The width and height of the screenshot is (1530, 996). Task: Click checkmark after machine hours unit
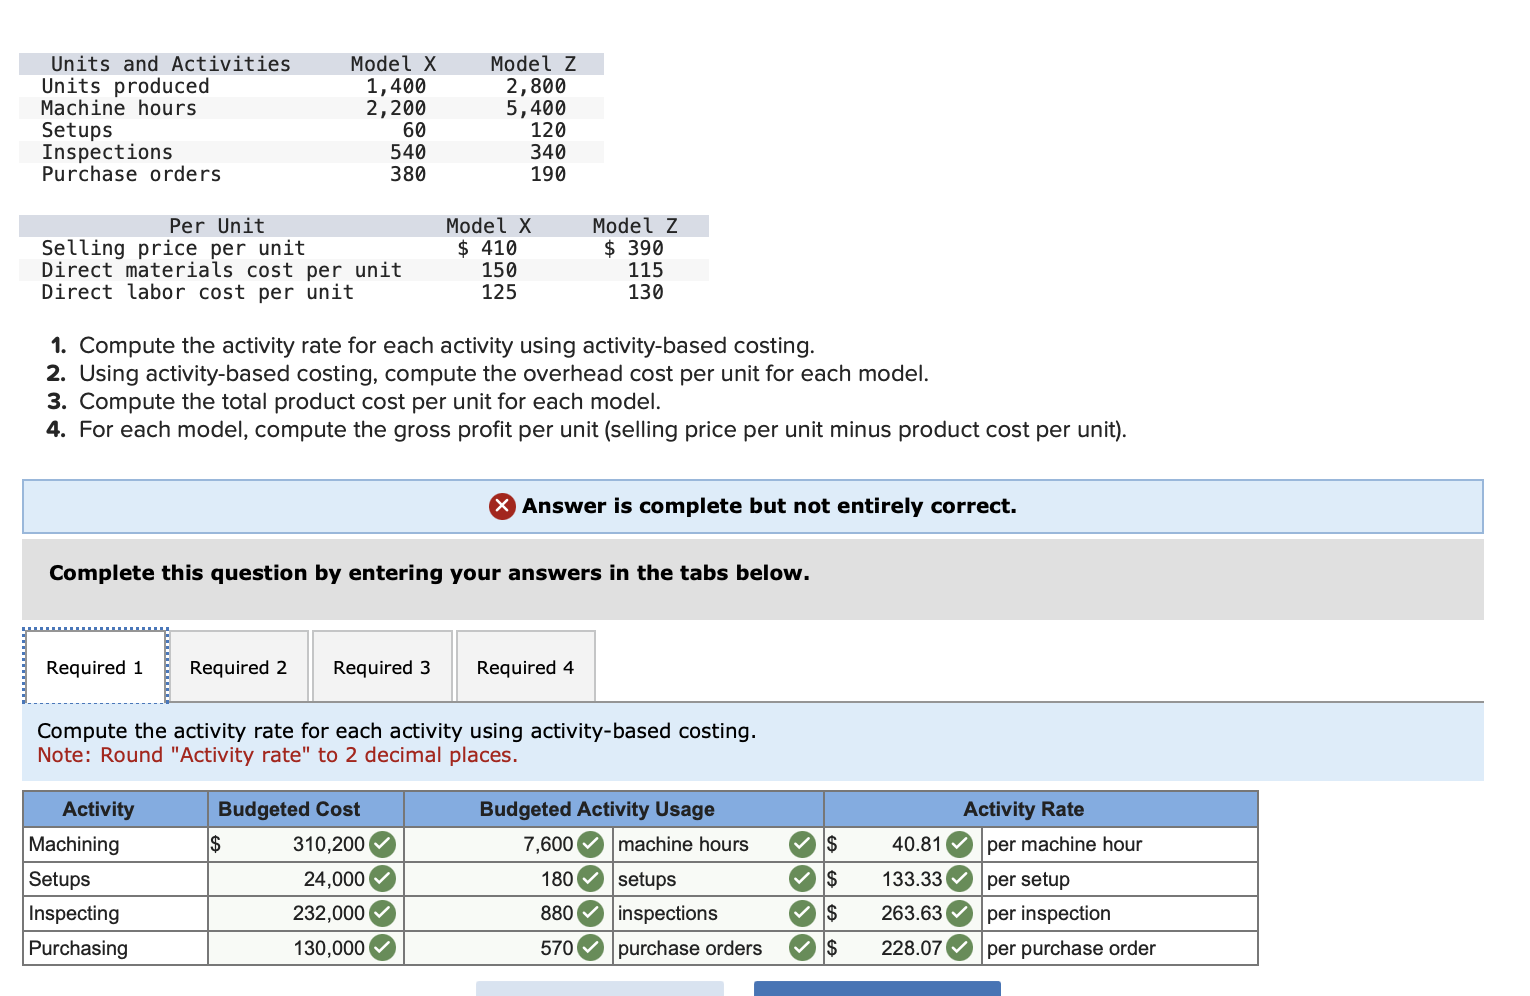click(802, 845)
